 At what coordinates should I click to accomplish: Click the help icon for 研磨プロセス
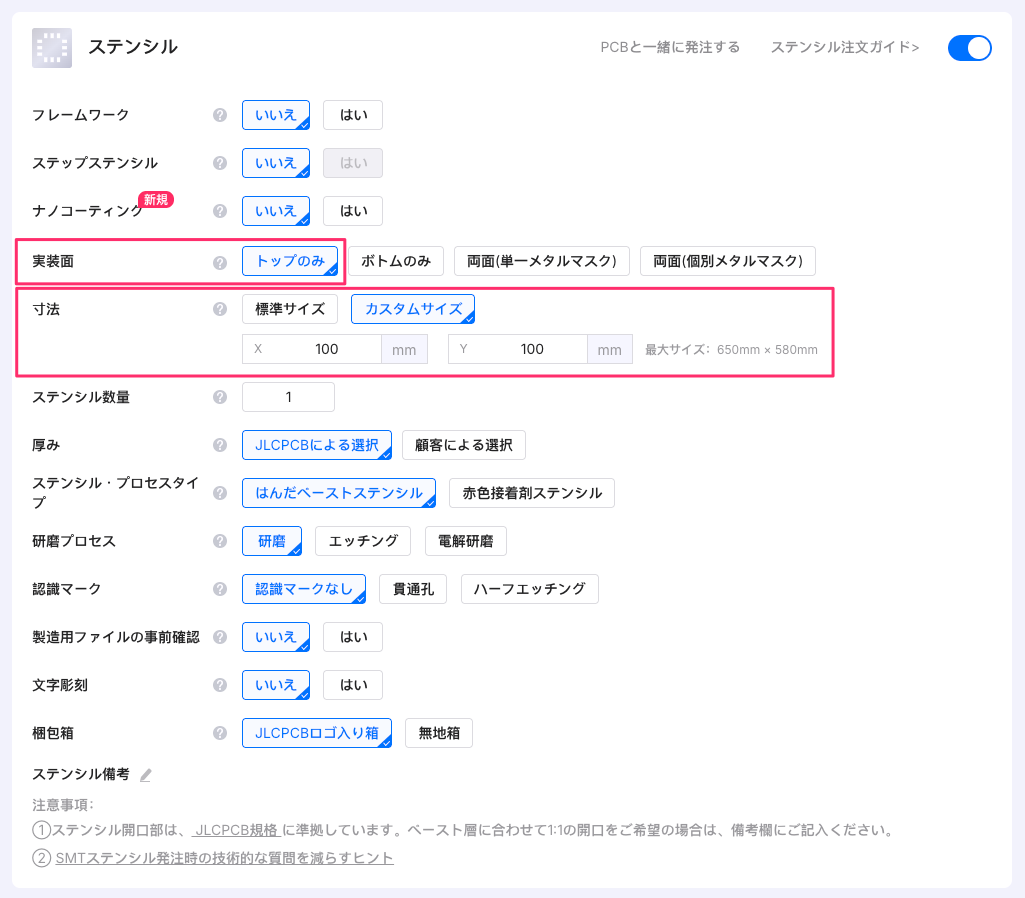click(220, 541)
